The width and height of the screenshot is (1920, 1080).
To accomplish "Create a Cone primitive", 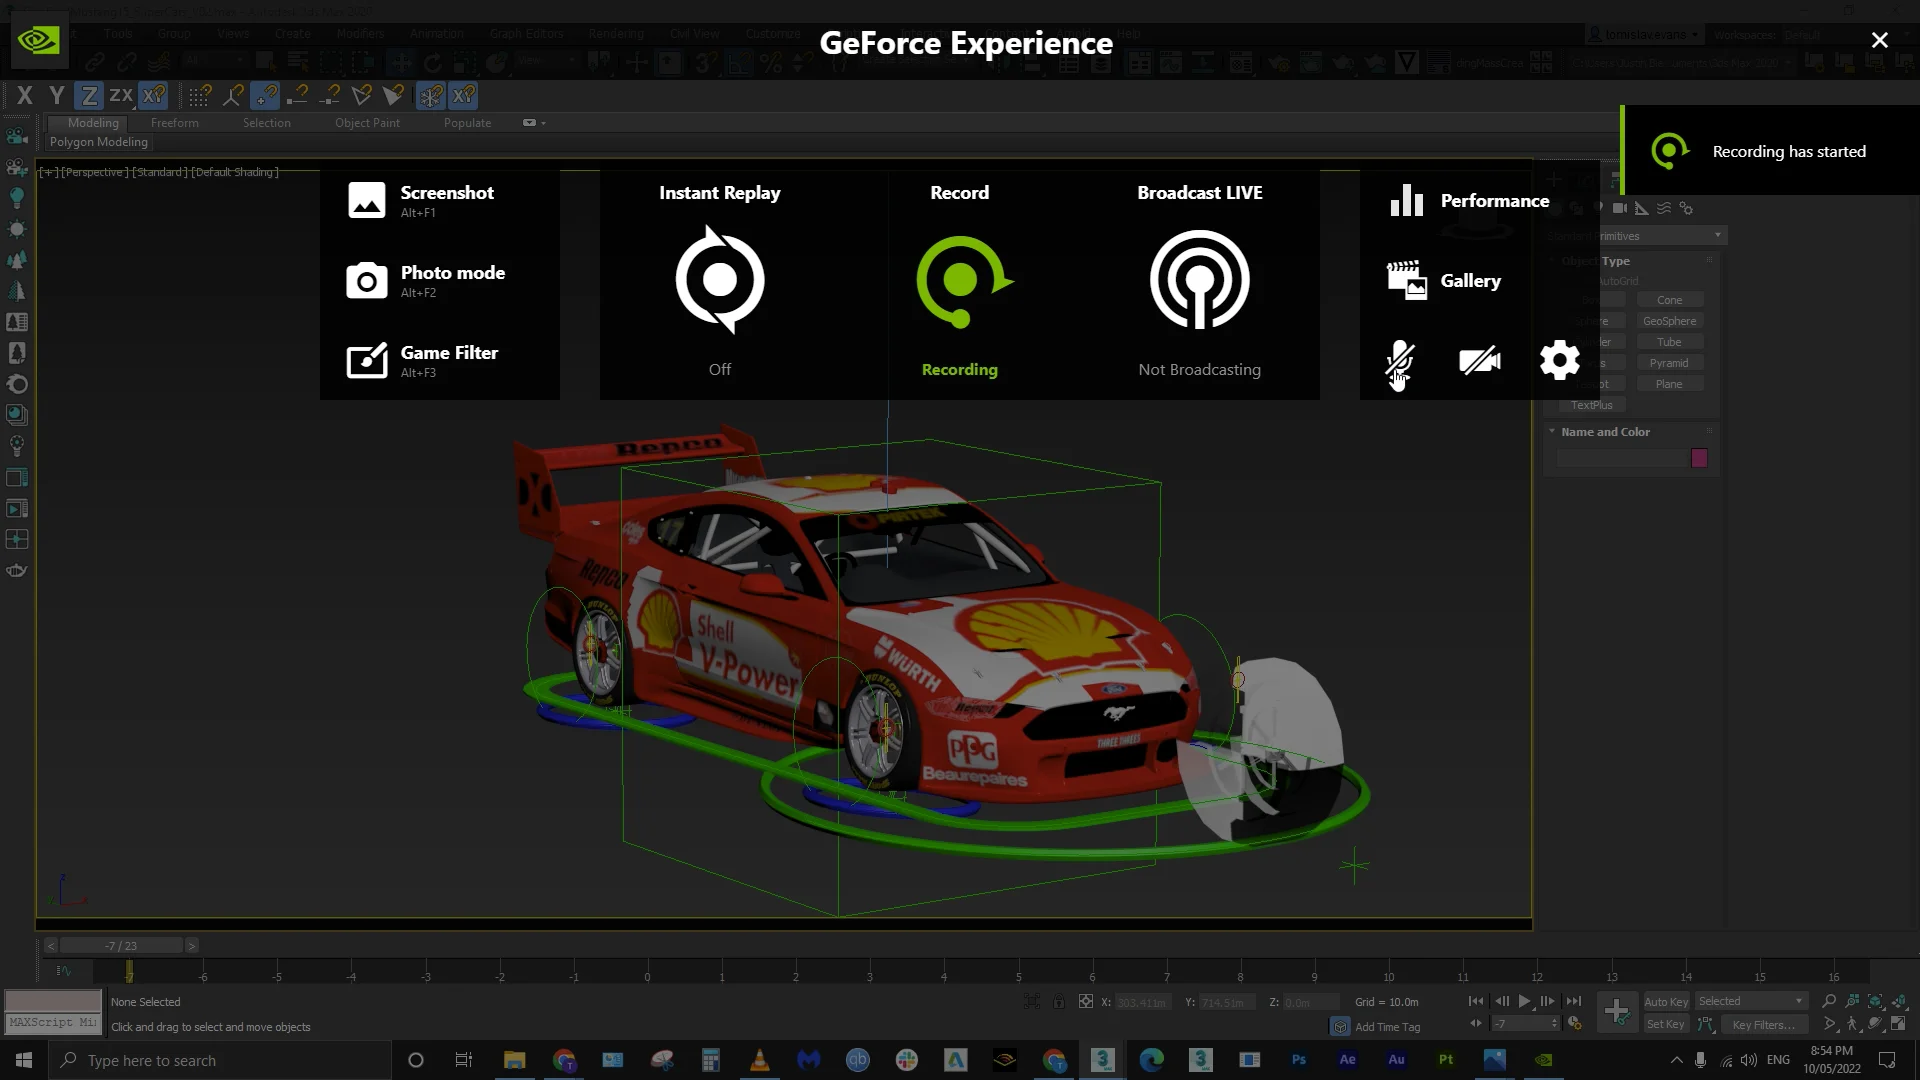I will [x=1669, y=300].
